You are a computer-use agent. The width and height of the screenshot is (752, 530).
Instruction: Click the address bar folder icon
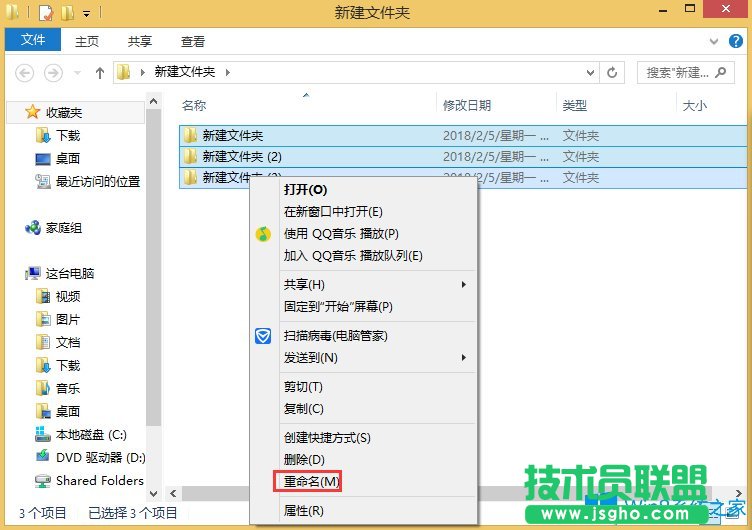[x=124, y=72]
